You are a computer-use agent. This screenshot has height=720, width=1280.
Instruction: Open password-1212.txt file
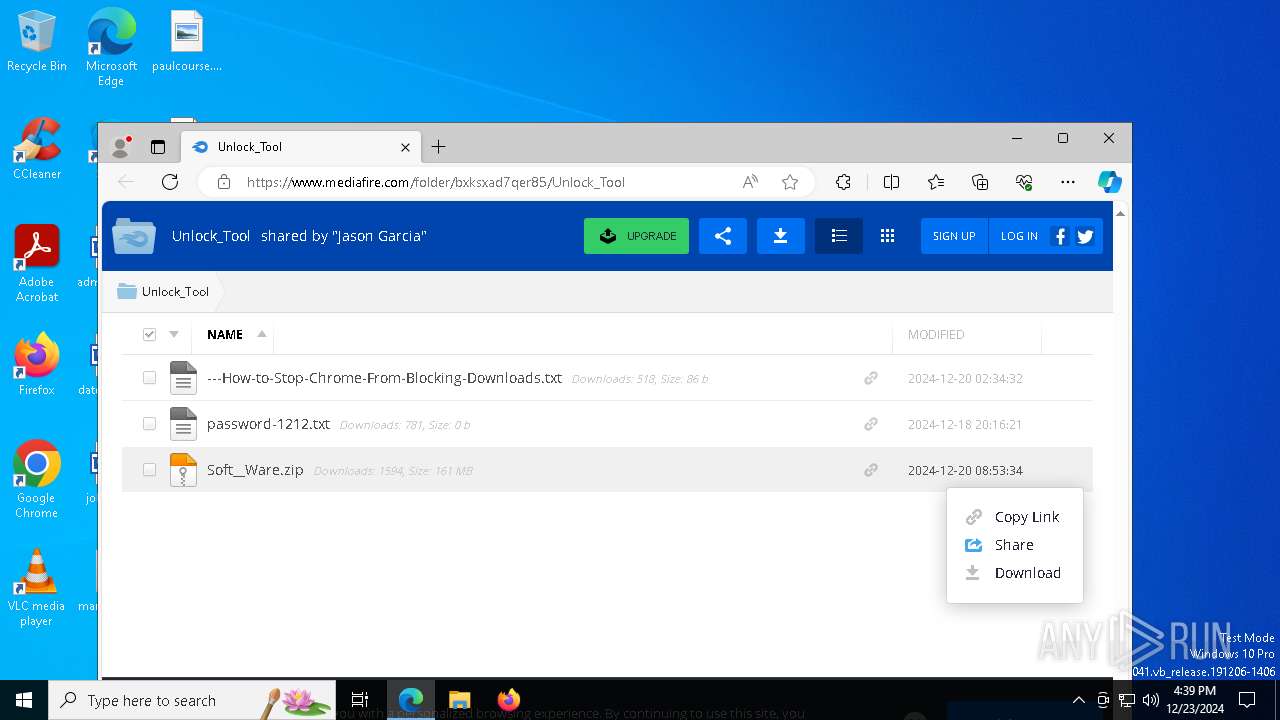268,424
